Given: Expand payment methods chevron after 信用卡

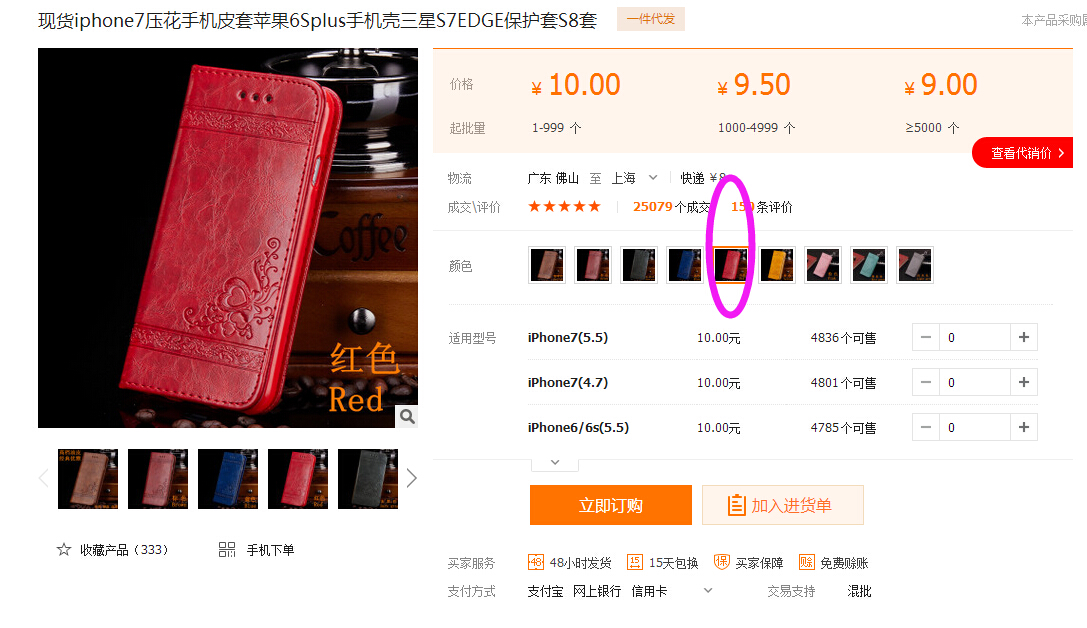Looking at the screenshot, I should click(x=708, y=591).
